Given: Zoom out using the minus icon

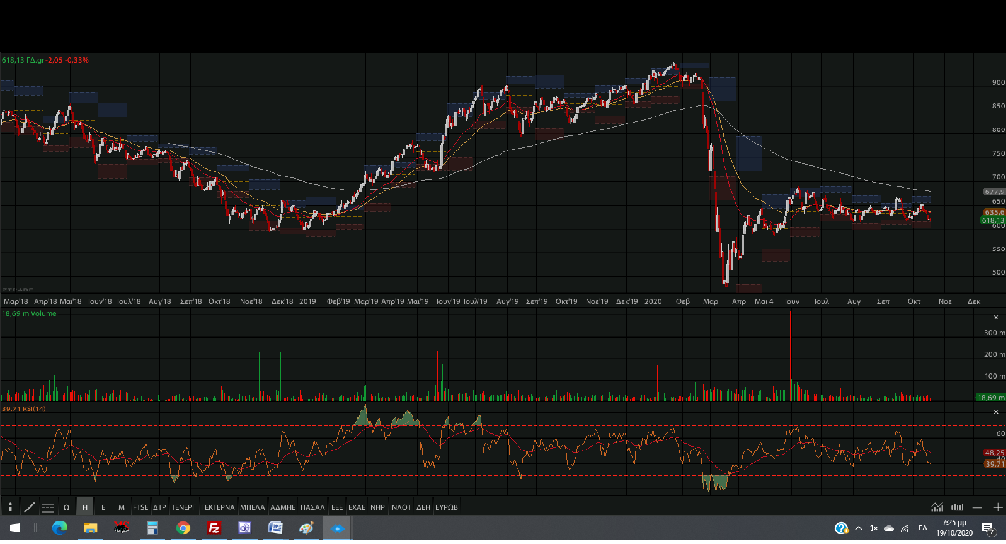Looking at the screenshot, I should click(x=979, y=507).
